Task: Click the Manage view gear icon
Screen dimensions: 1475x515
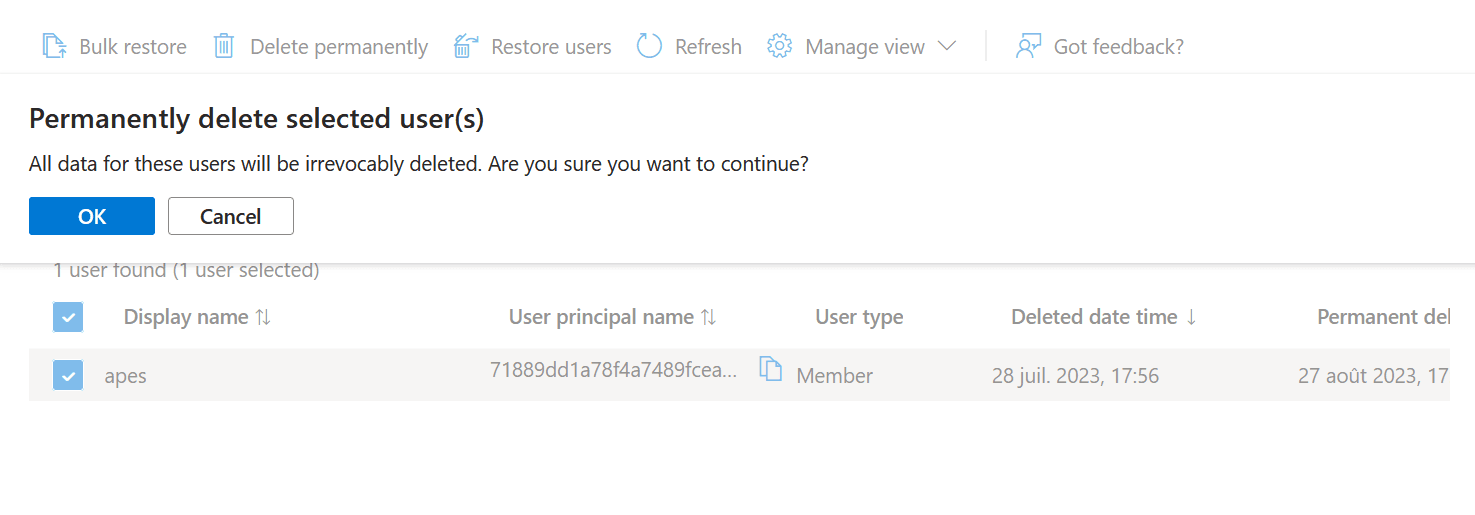Action: point(780,46)
